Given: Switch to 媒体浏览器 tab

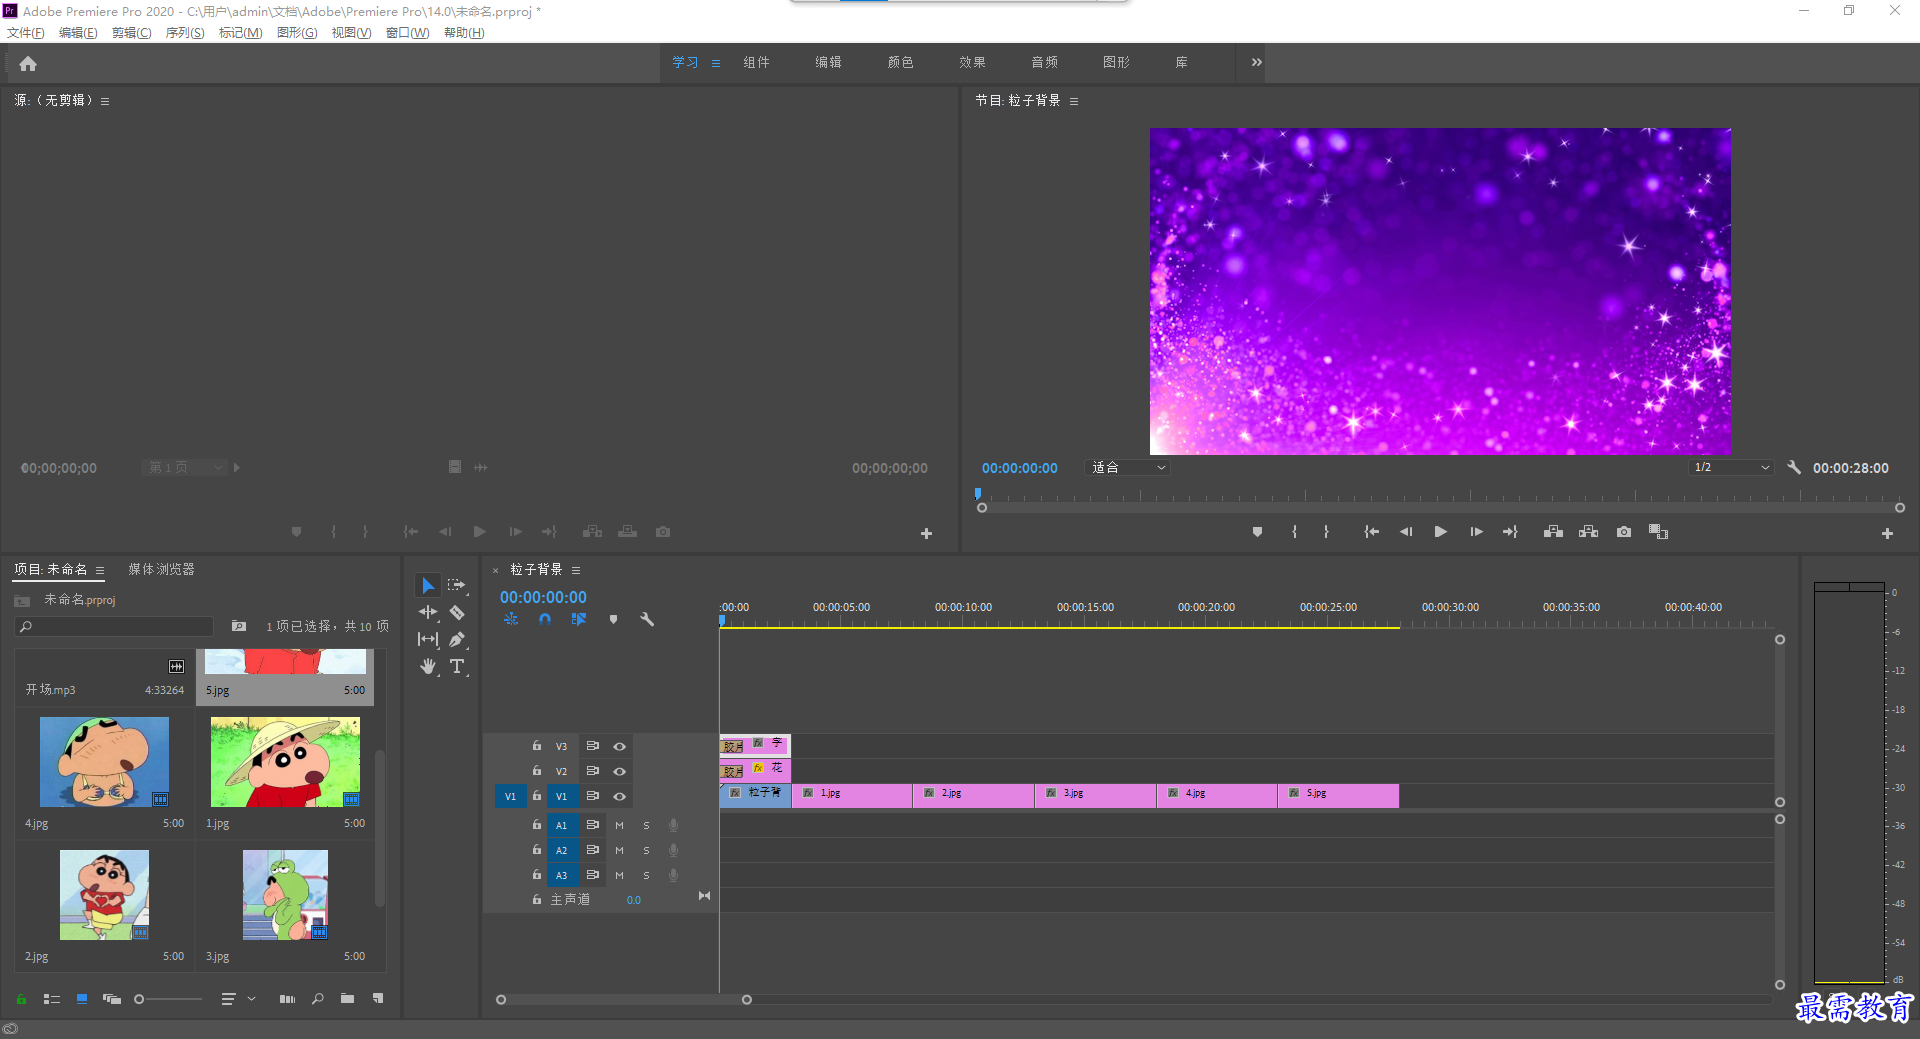Looking at the screenshot, I should click(x=161, y=569).
